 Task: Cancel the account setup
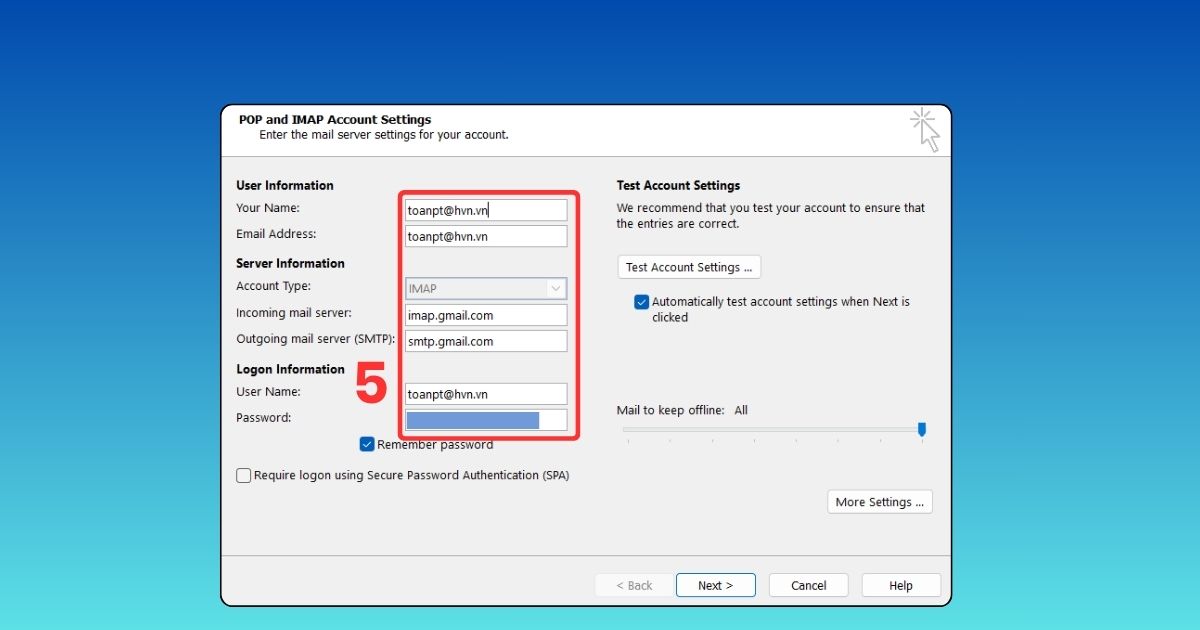click(808, 585)
